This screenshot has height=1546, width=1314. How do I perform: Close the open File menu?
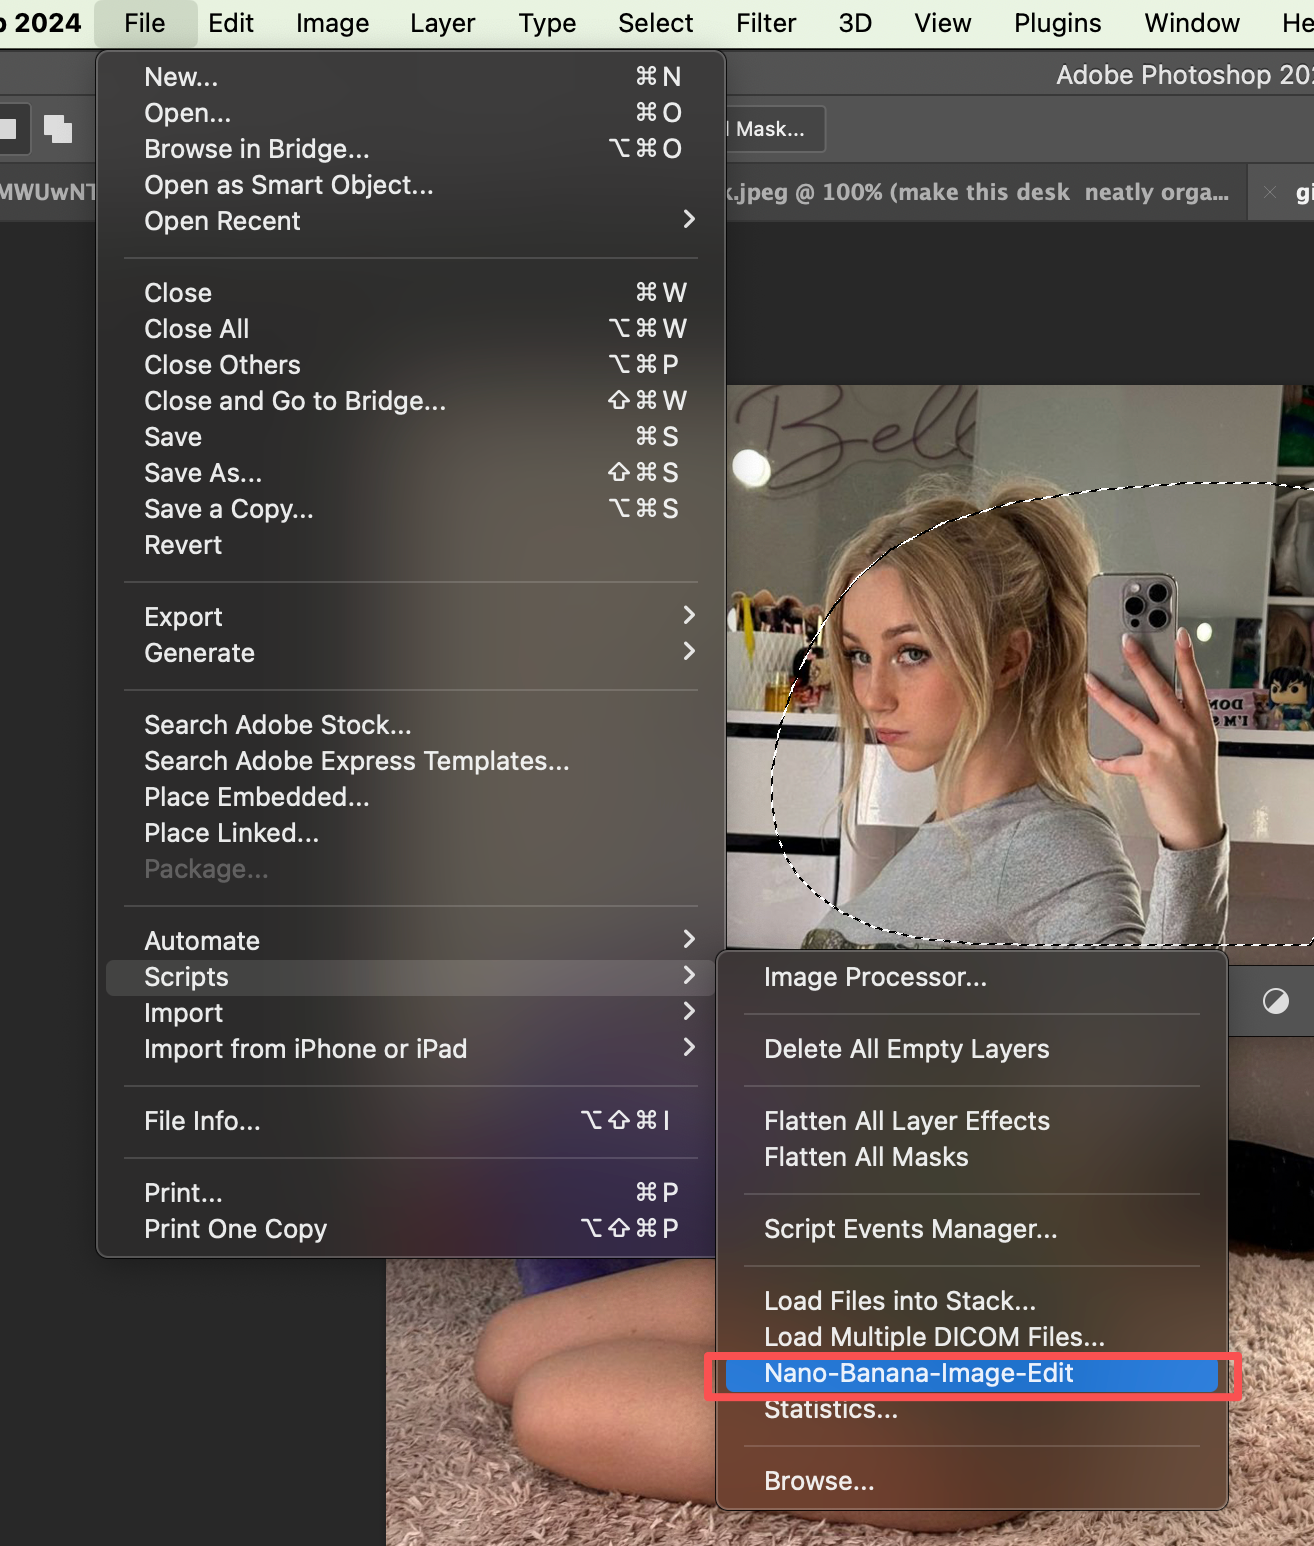144,23
